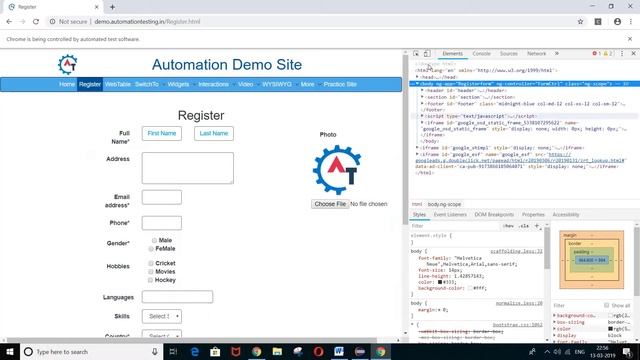The width and height of the screenshot is (640, 360).
Task: Open the Practice Site navigation link
Action: (x=340, y=84)
